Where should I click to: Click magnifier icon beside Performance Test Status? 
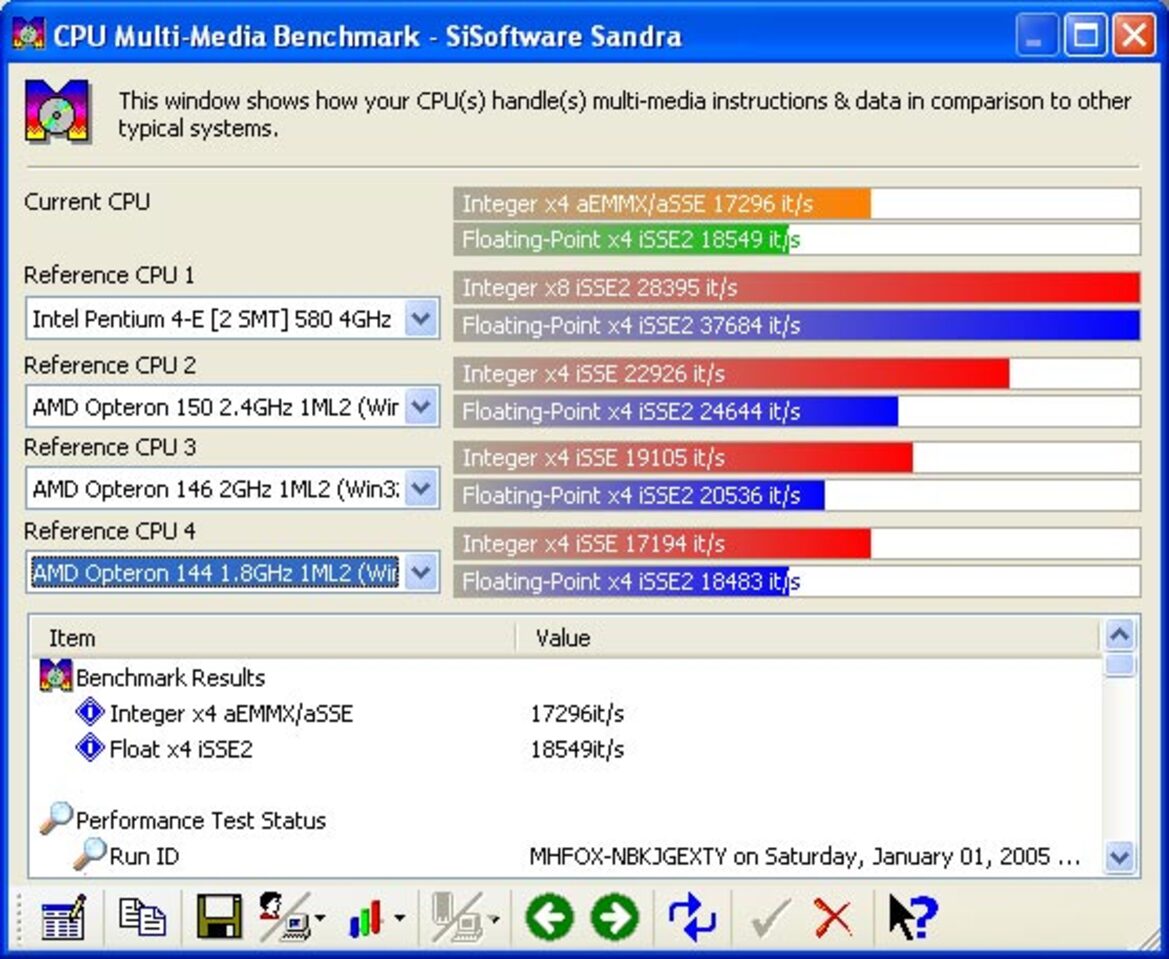coord(56,818)
